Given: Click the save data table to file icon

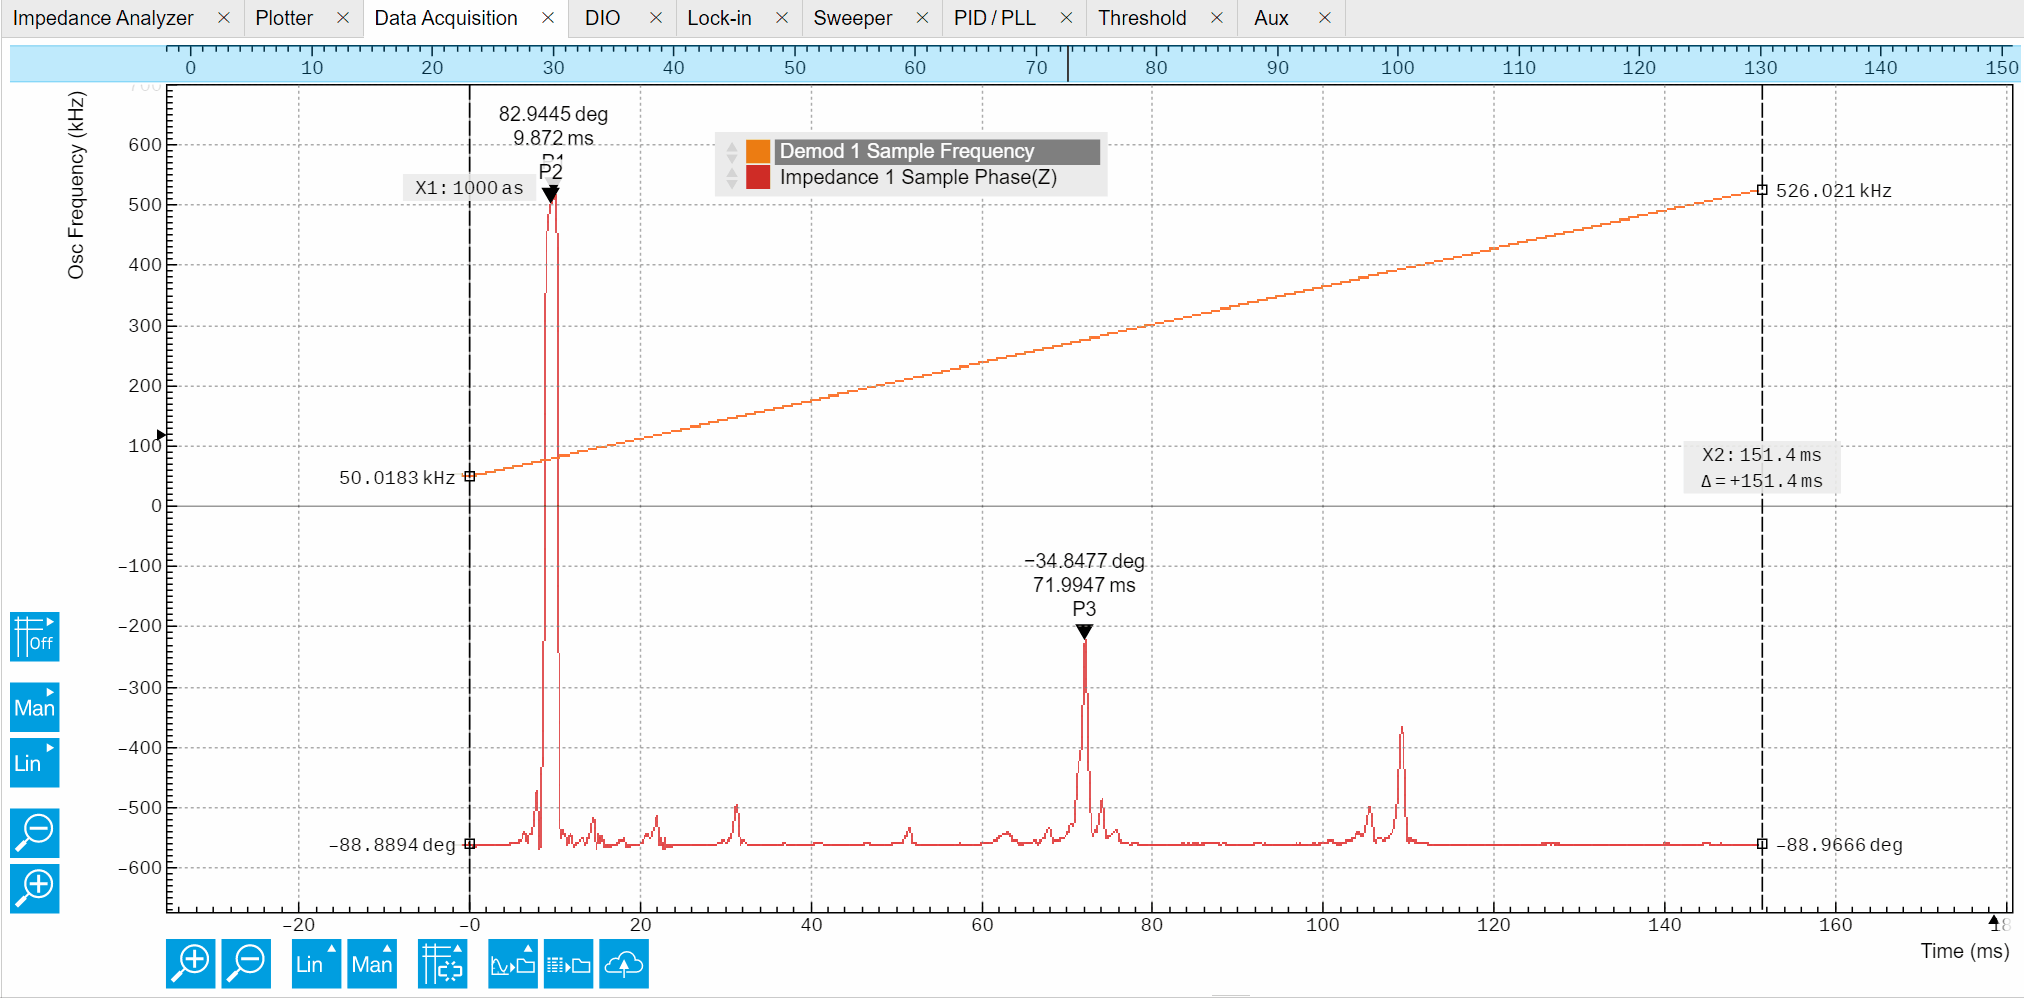Looking at the screenshot, I should [568, 963].
